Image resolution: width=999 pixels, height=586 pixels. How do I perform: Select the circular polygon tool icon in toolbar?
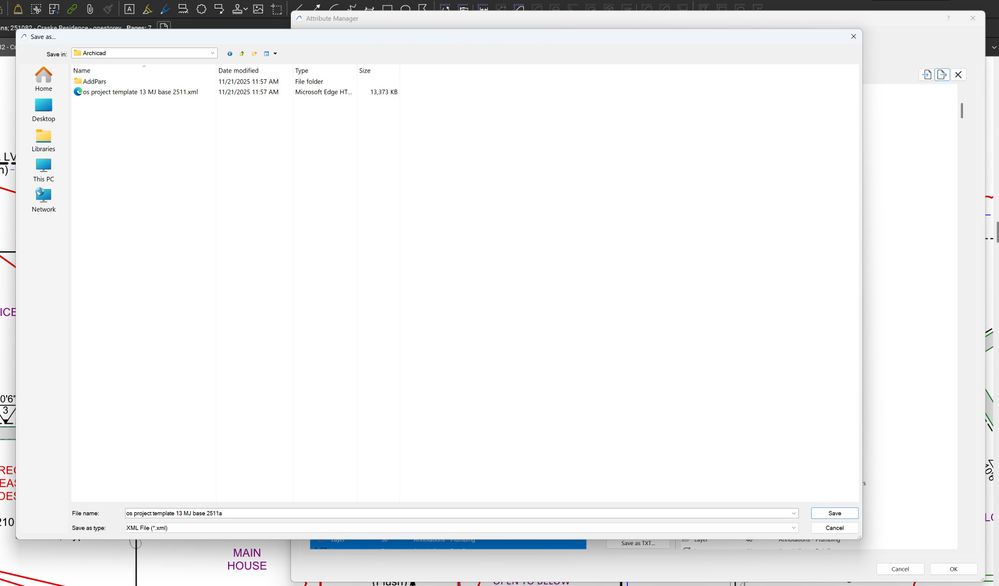[x=201, y=9]
